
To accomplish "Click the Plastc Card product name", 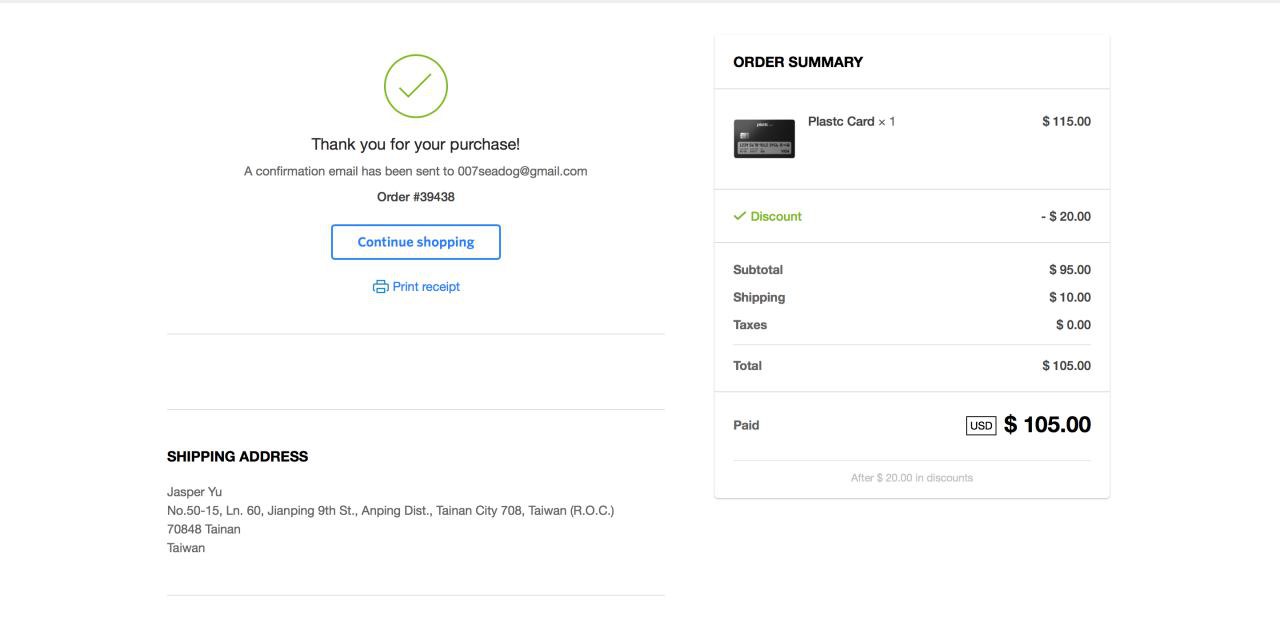I will point(841,122).
